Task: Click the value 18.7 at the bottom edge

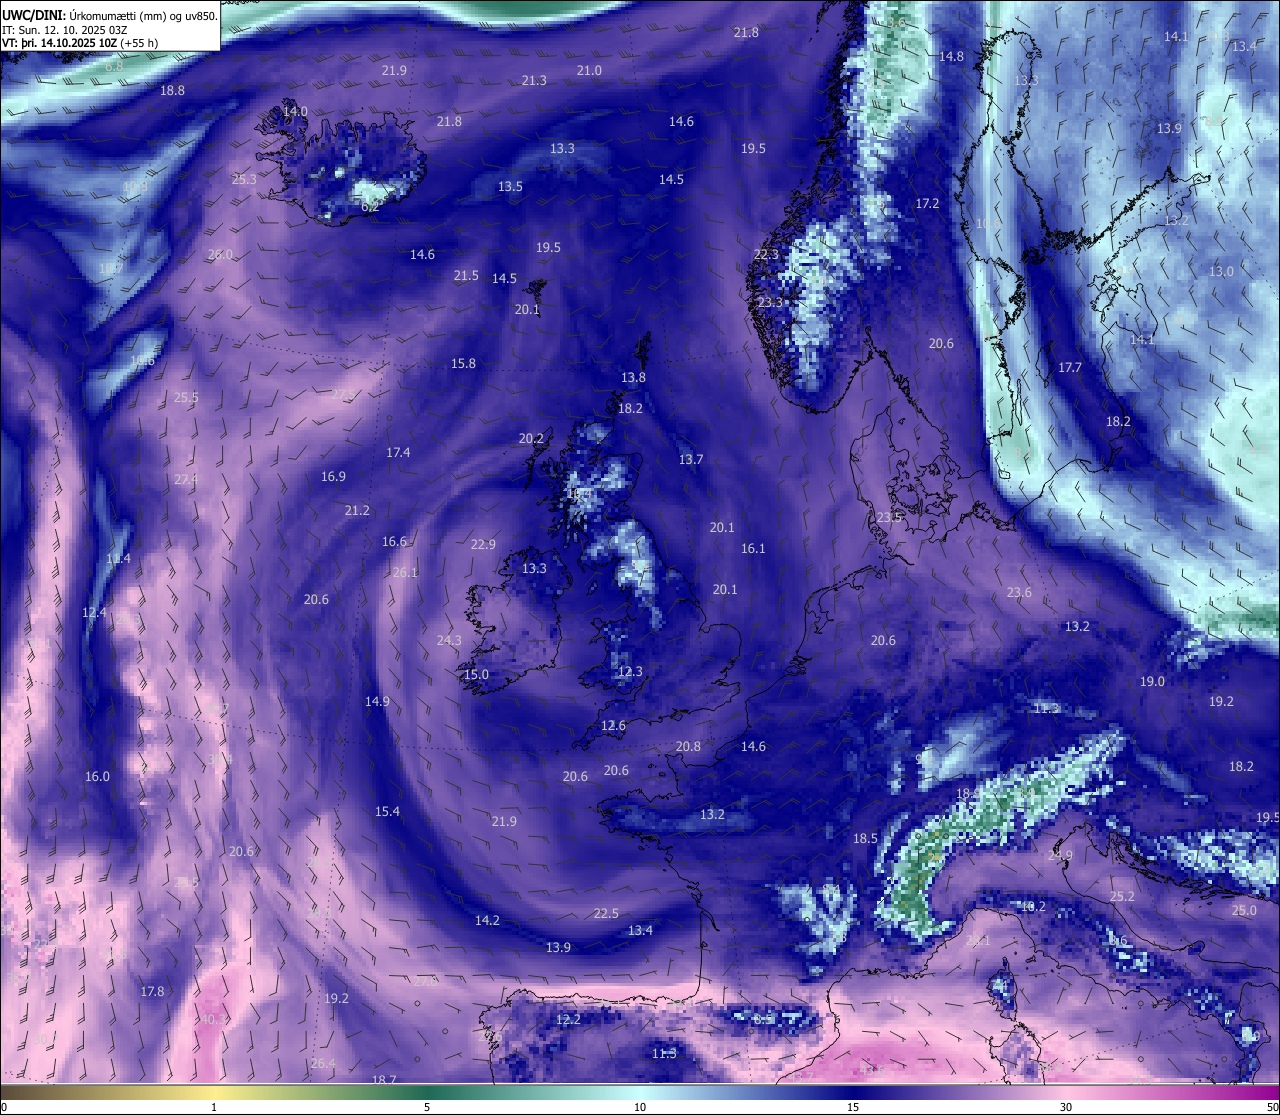Action: pos(384,1079)
